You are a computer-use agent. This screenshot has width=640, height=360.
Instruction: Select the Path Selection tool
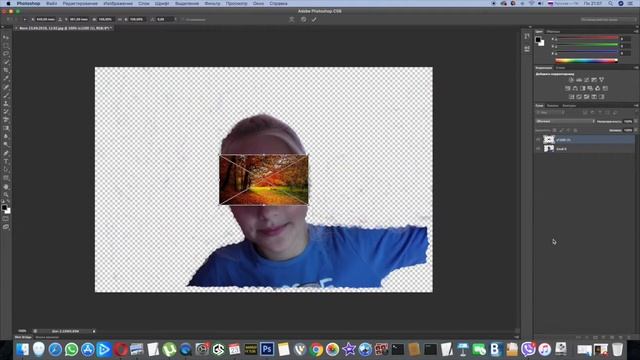[x=6, y=170]
